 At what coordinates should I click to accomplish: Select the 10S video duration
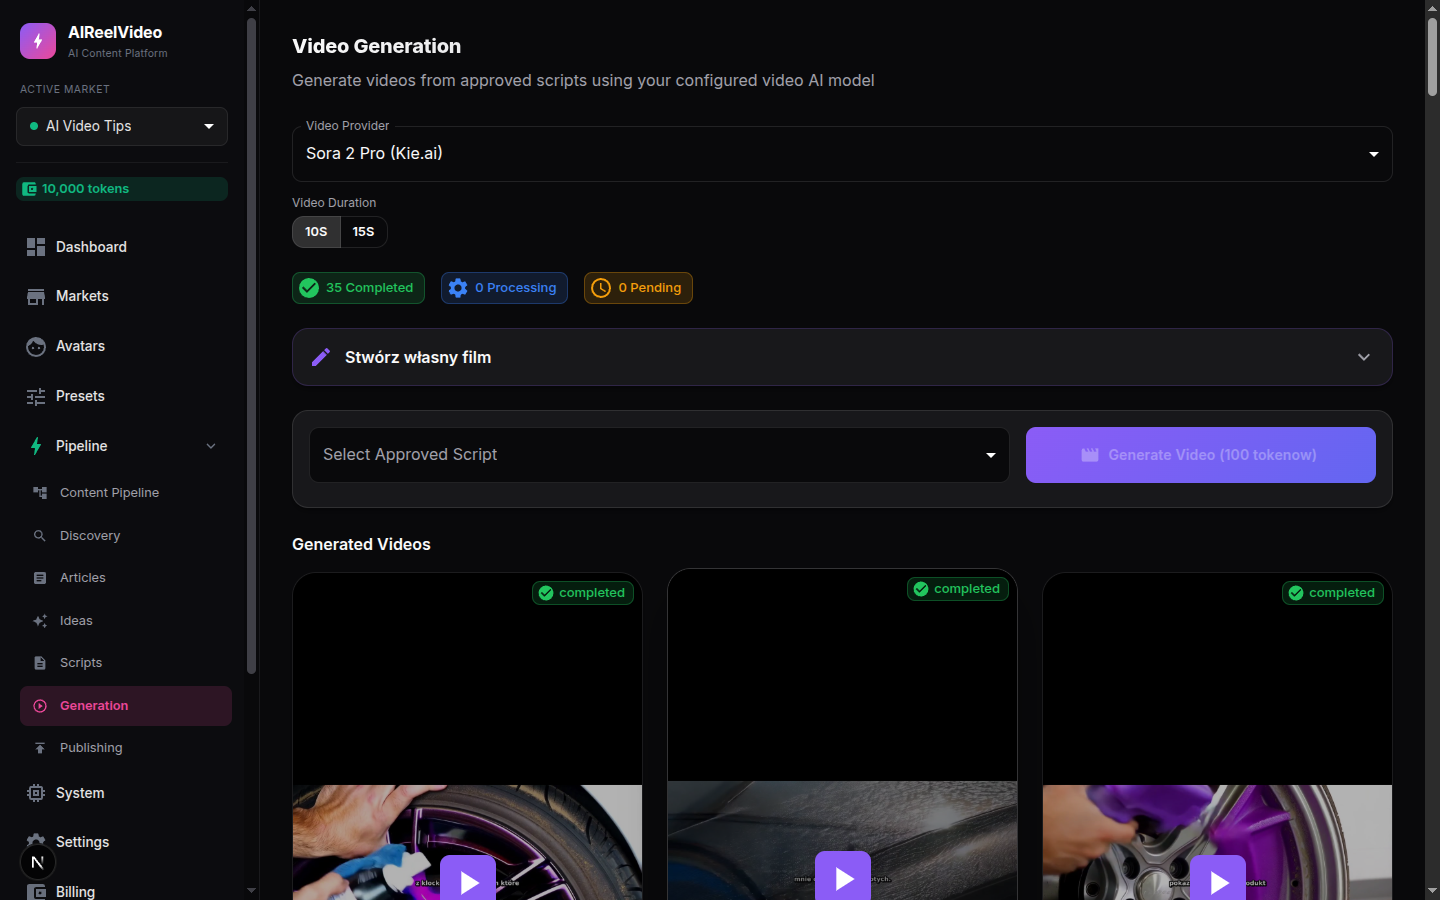click(316, 232)
